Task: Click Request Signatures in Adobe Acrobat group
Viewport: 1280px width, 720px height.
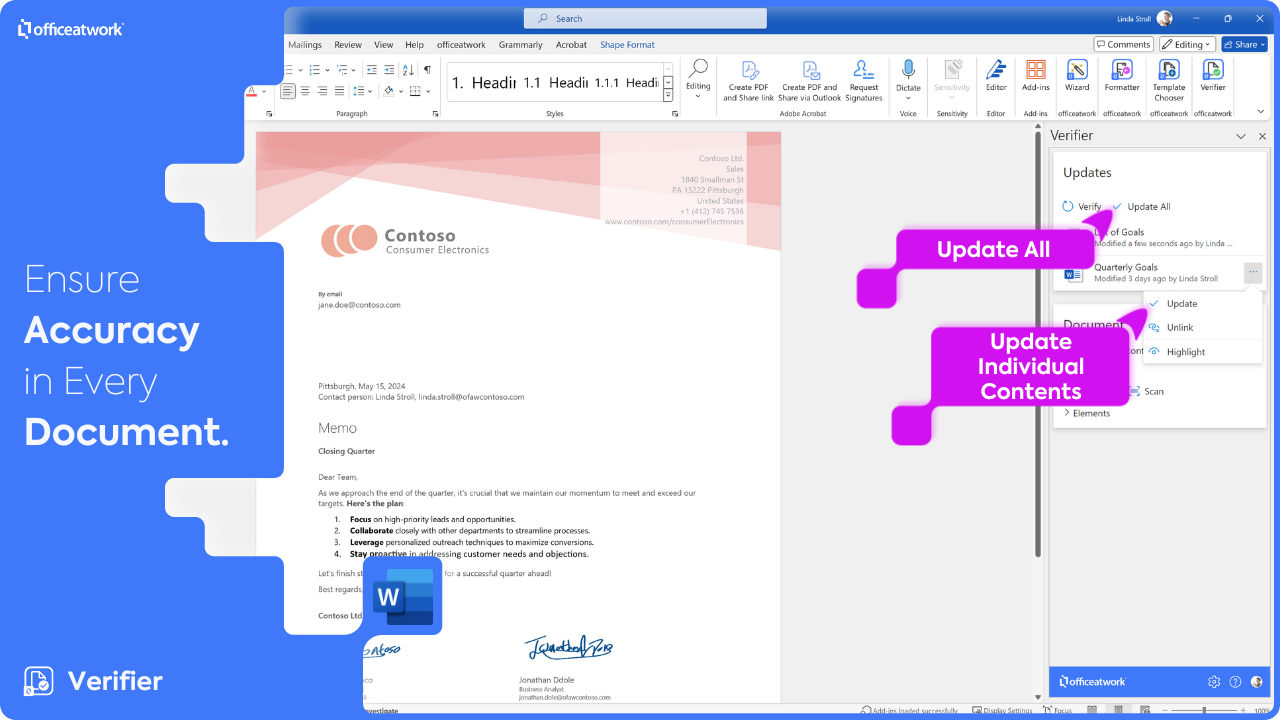Action: (864, 80)
